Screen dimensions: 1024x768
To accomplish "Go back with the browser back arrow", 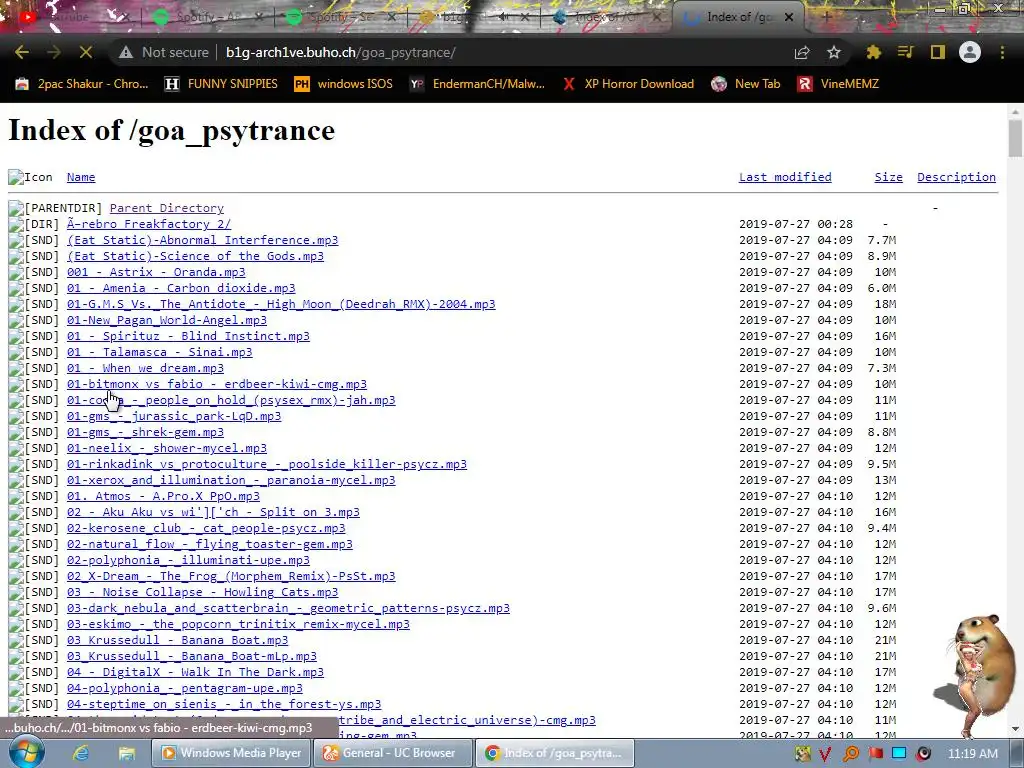I will pyautogui.click(x=22, y=52).
